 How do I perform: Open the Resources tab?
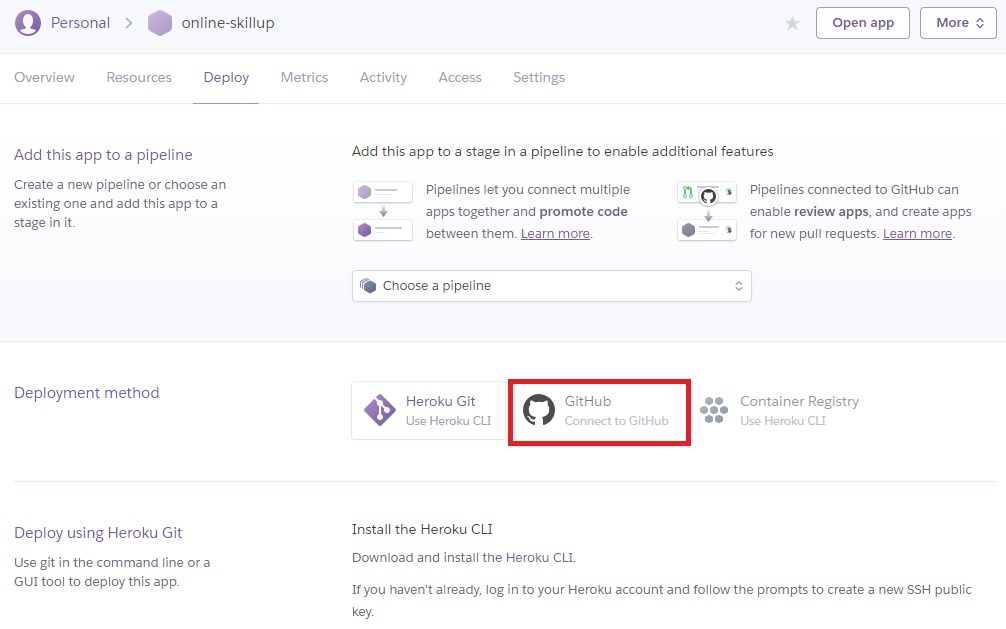[139, 77]
